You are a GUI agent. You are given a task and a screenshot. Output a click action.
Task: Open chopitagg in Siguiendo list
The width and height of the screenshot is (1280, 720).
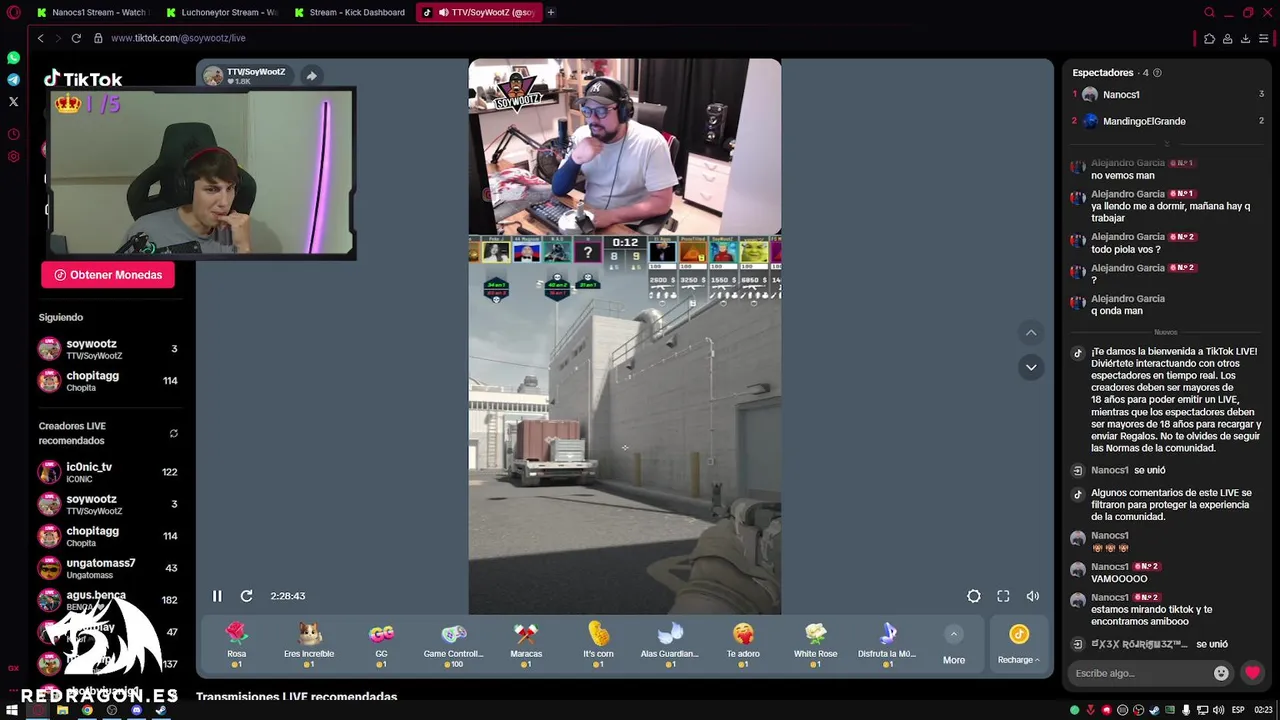click(107, 381)
